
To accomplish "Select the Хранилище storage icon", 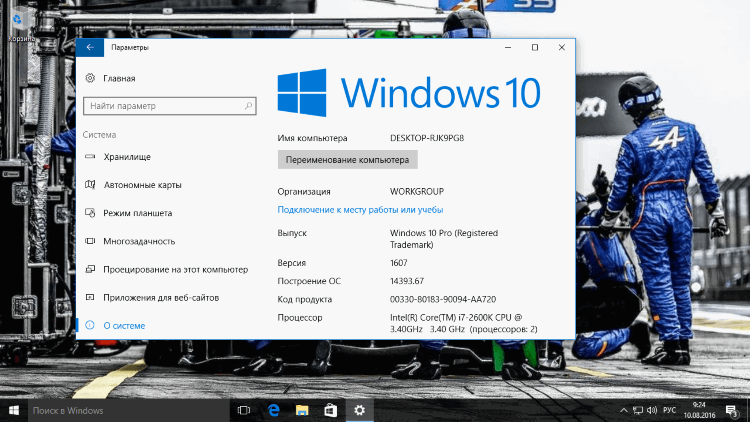I will (90, 156).
